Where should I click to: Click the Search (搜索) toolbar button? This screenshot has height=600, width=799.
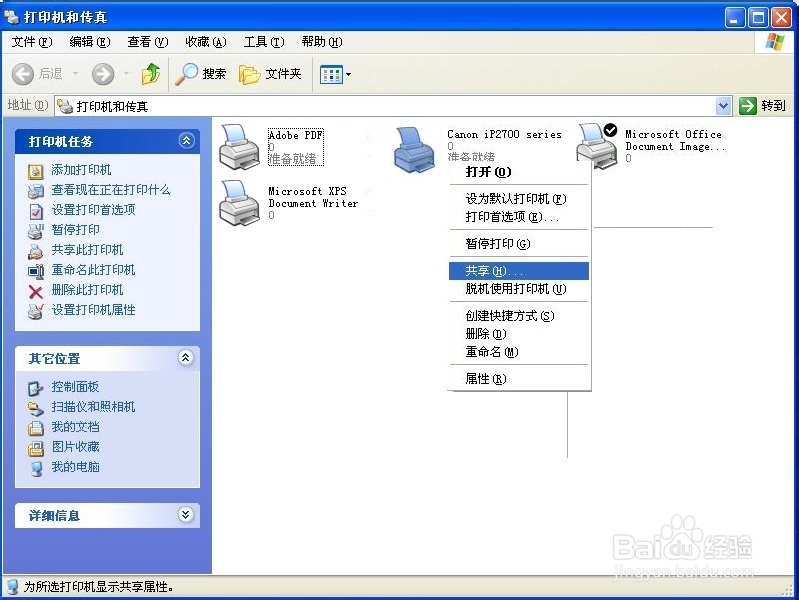coord(201,74)
